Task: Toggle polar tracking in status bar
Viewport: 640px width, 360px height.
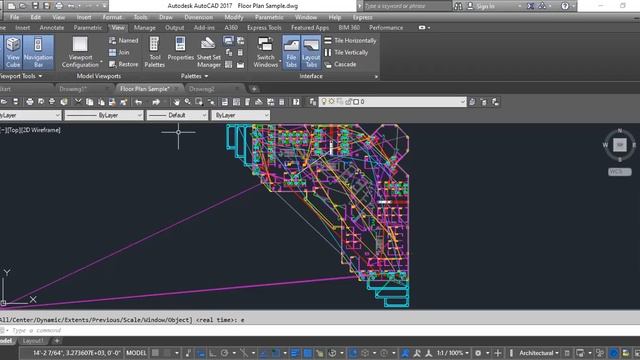Action: 224,353
